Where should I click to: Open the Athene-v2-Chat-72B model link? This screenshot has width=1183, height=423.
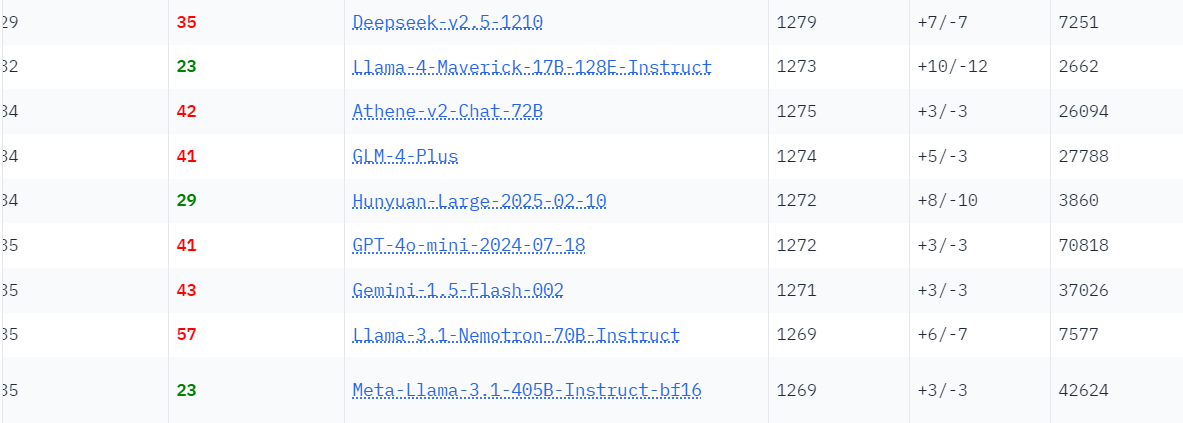[x=447, y=112]
